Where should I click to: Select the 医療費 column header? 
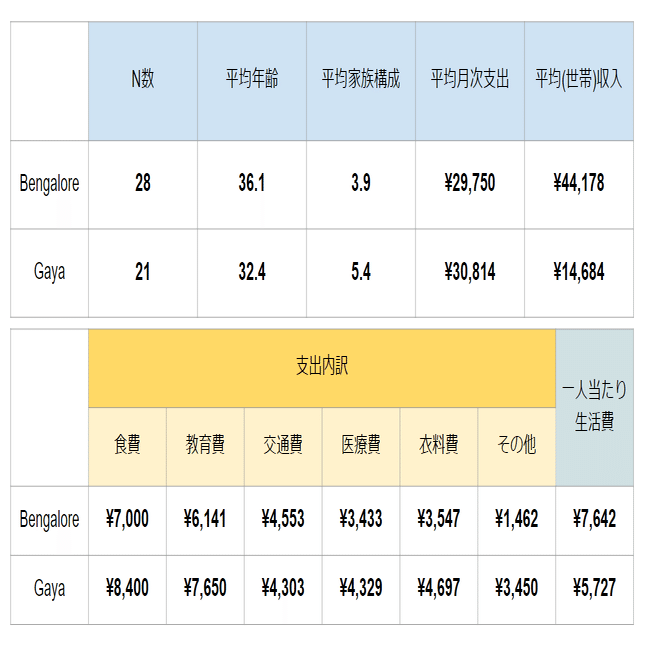361,445
